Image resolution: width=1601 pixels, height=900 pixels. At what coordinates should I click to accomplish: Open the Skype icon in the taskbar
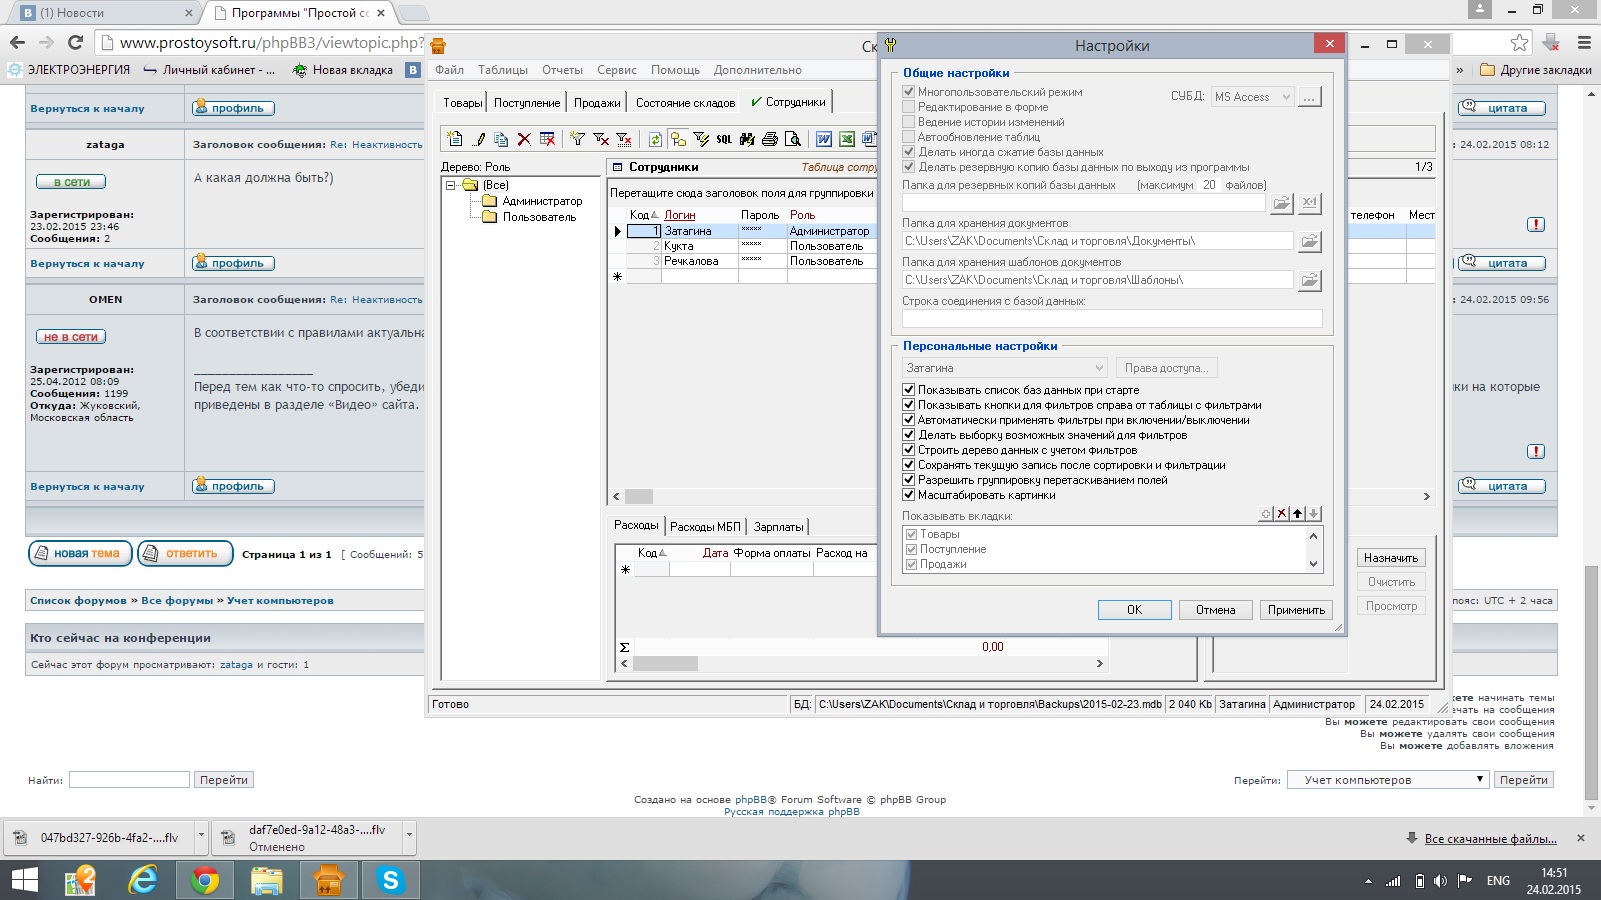click(x=390, y=880)
